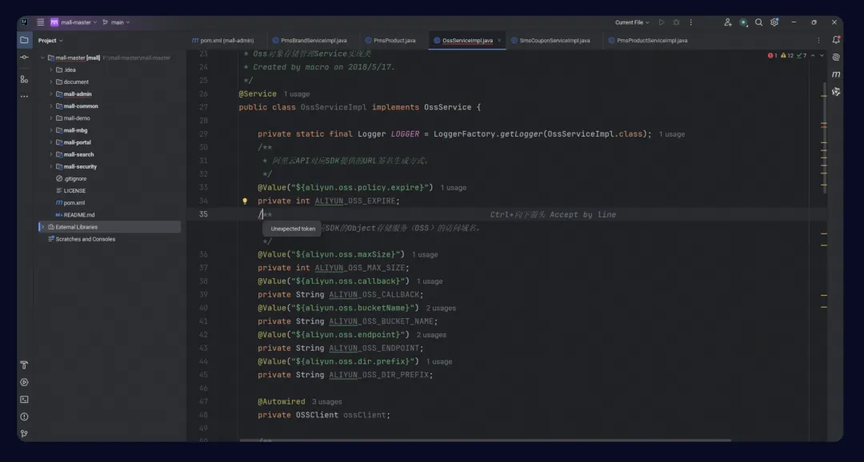
Task: Open the Commit tool window
Action: pos(24,58)
